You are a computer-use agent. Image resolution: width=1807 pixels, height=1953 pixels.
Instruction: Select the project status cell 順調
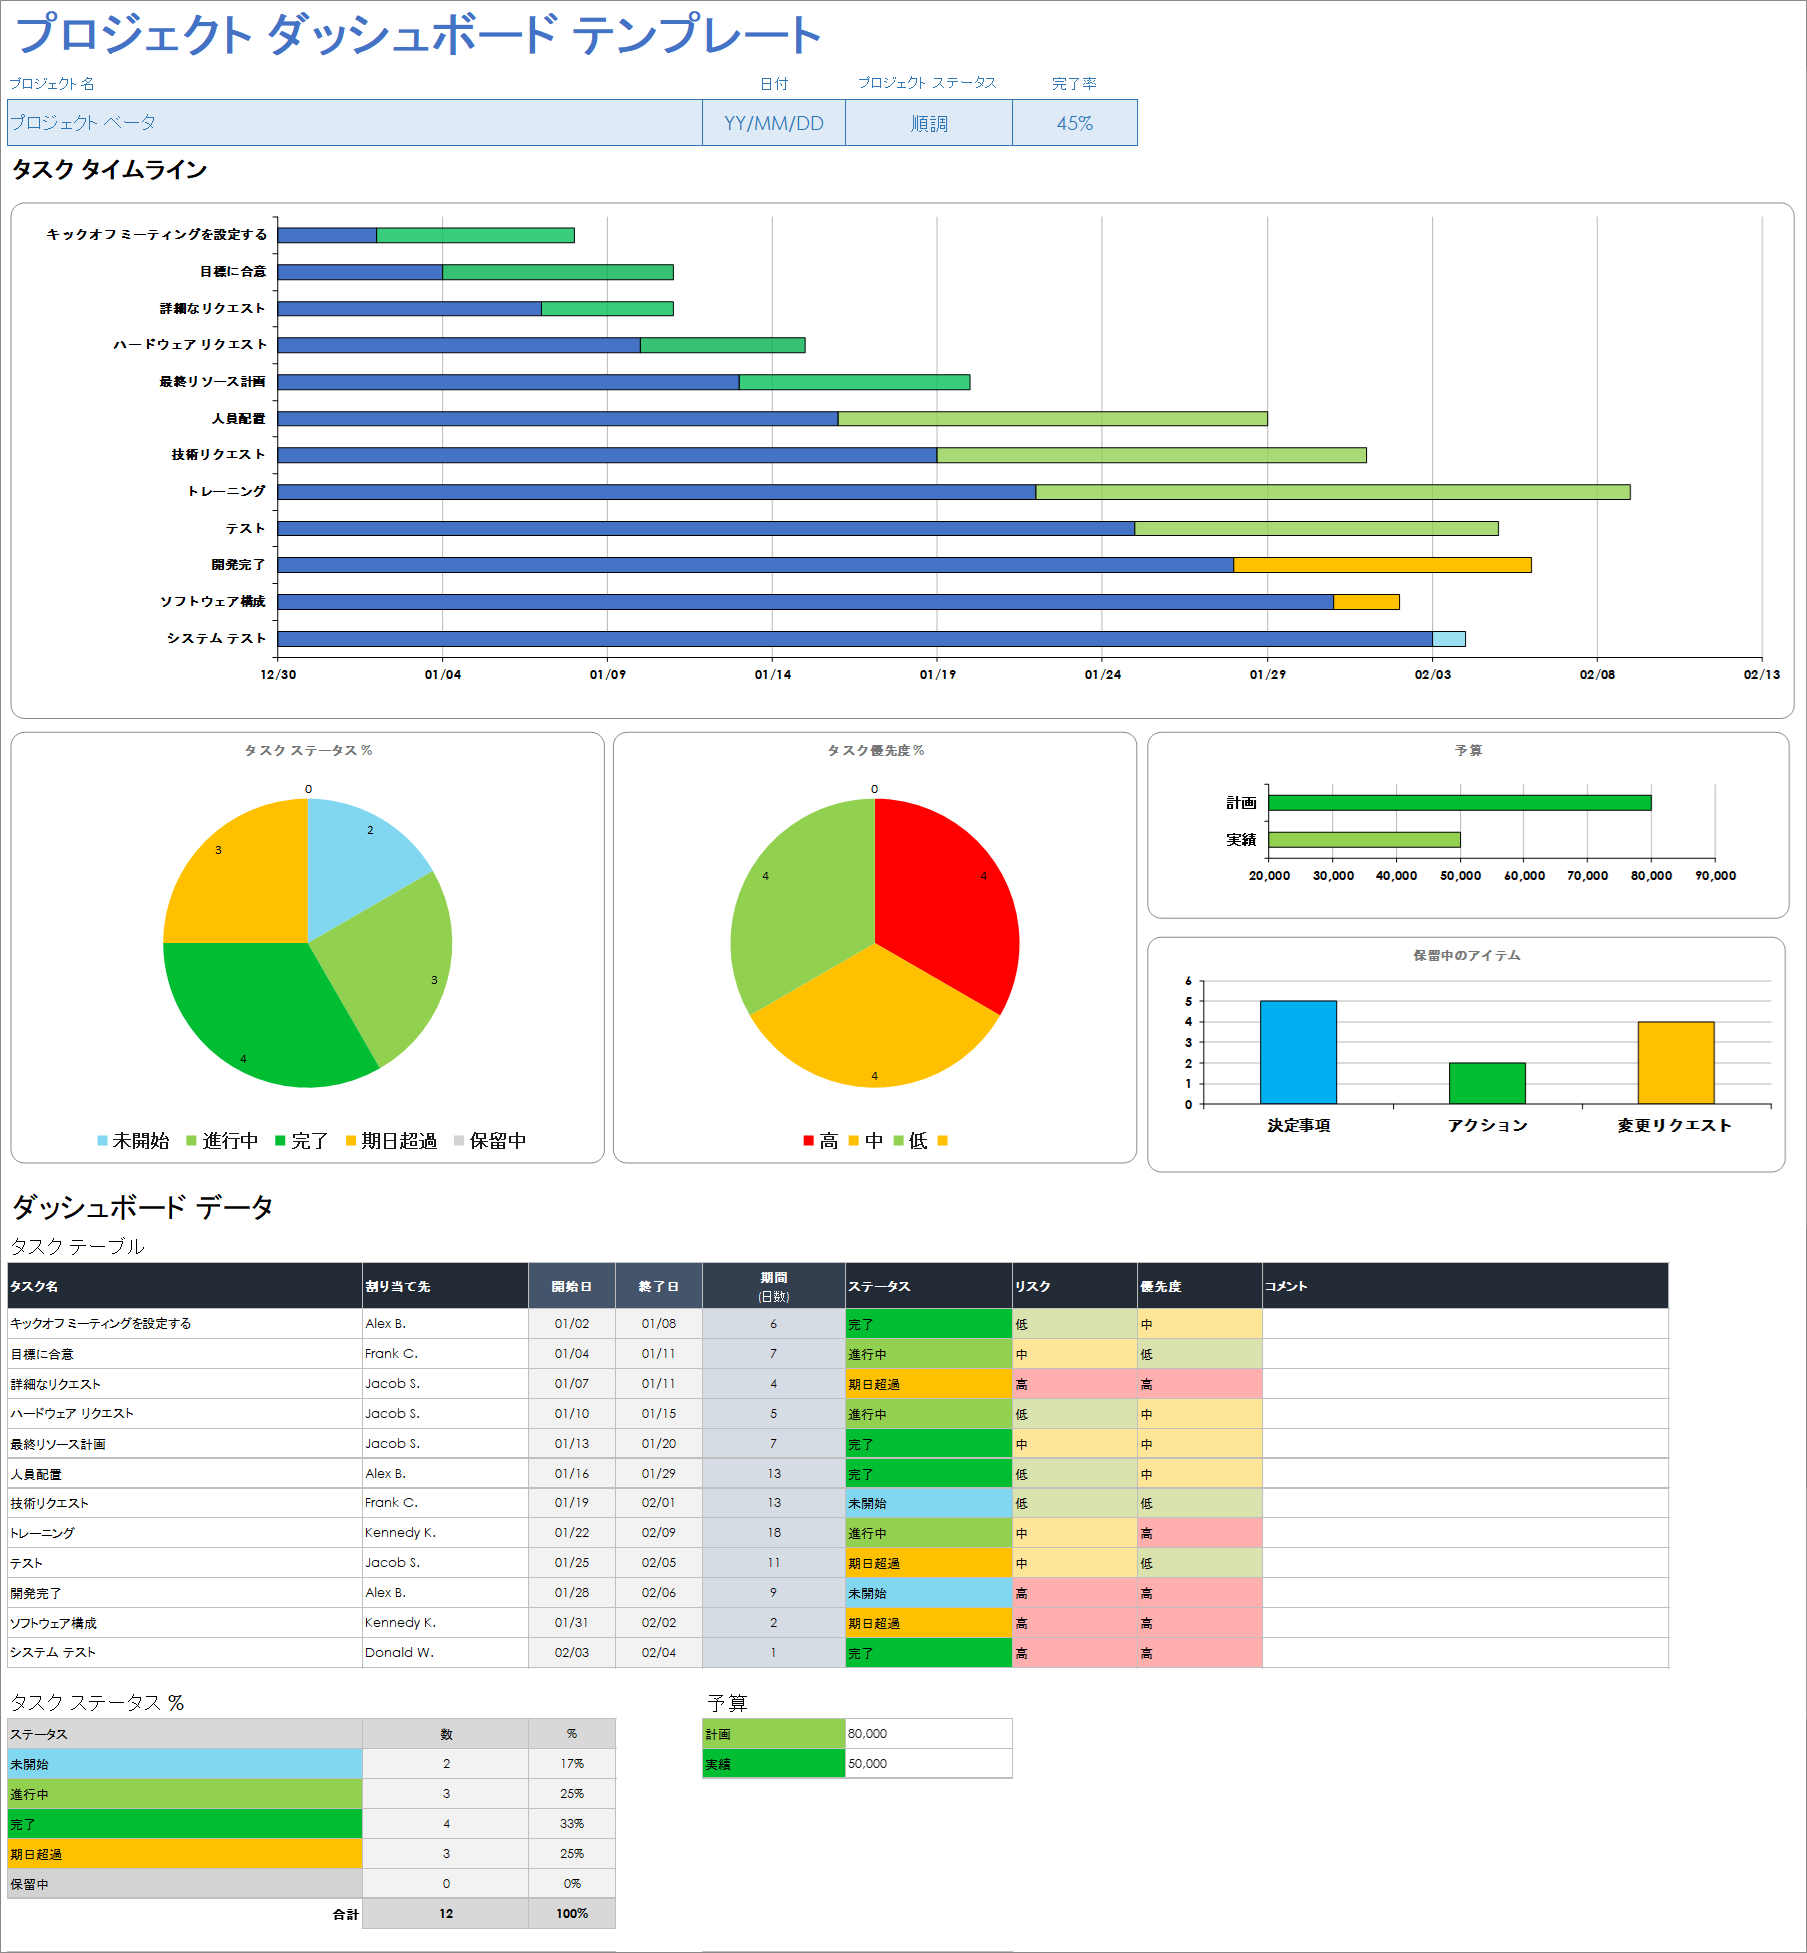pyautogui.click(x=929, y=123)
